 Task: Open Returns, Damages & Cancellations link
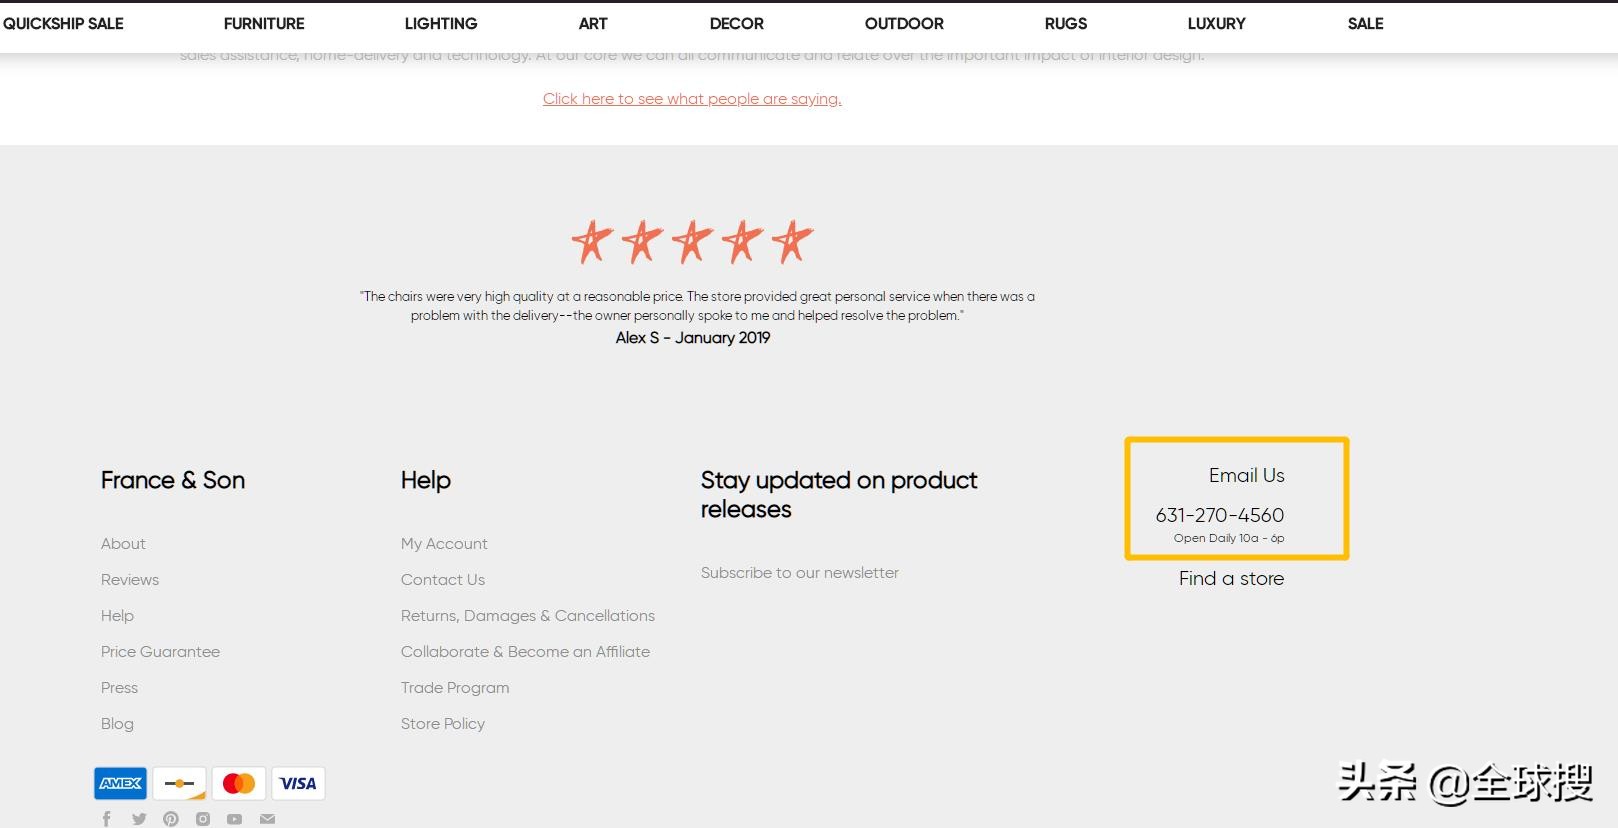(528, 615)
